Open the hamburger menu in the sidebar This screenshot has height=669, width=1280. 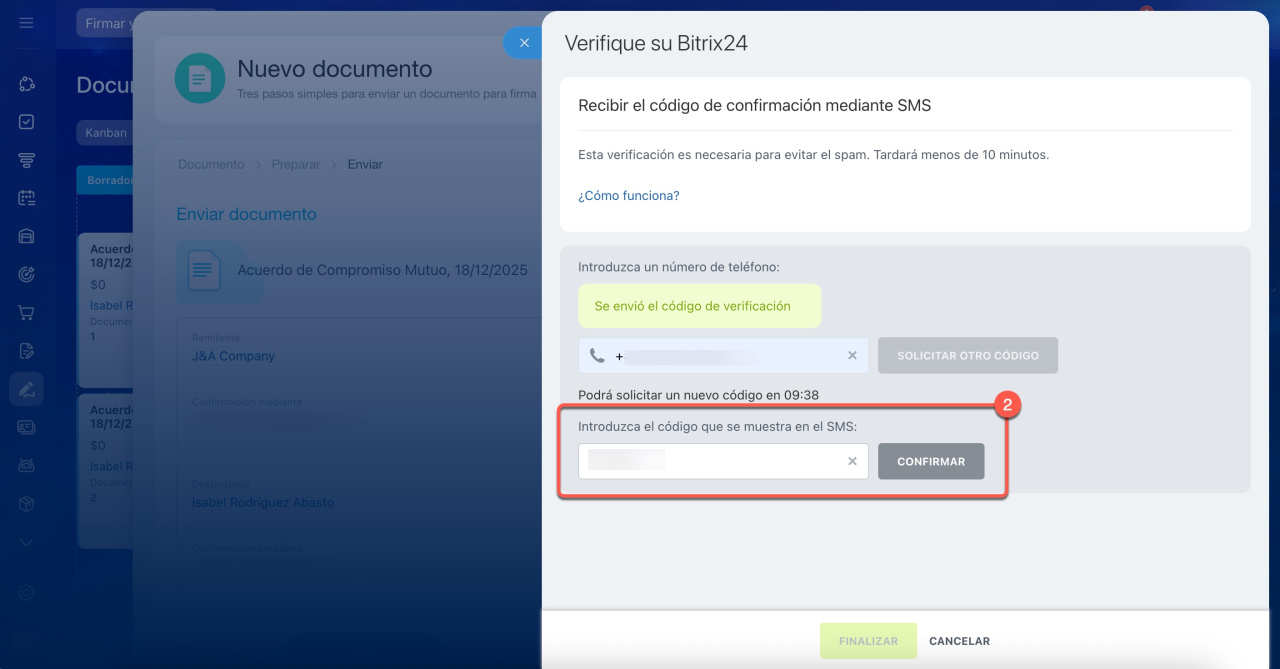pyautogui.click(x=26, y=23)
